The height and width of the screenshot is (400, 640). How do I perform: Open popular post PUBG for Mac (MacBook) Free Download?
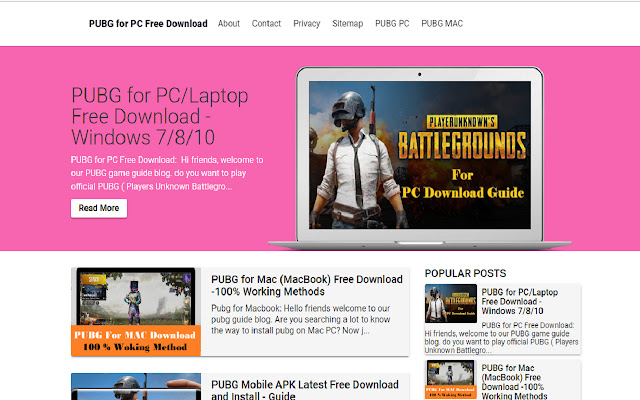click(514, 382)
